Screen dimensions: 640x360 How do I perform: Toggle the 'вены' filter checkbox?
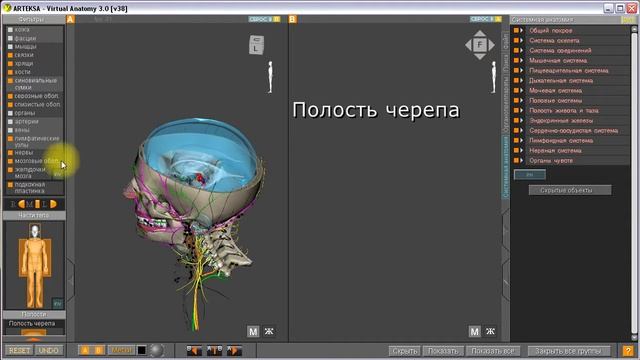10,130
